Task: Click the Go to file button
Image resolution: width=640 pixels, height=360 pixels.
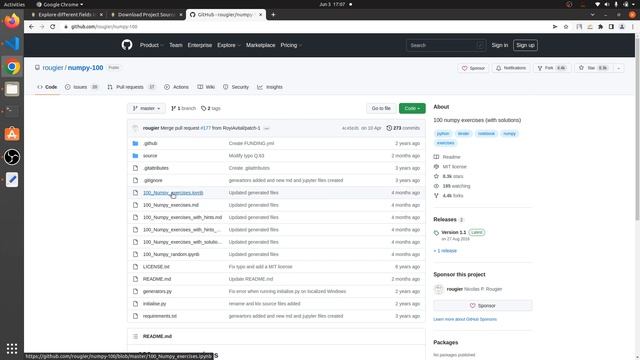Action: [x=381, y=109]
